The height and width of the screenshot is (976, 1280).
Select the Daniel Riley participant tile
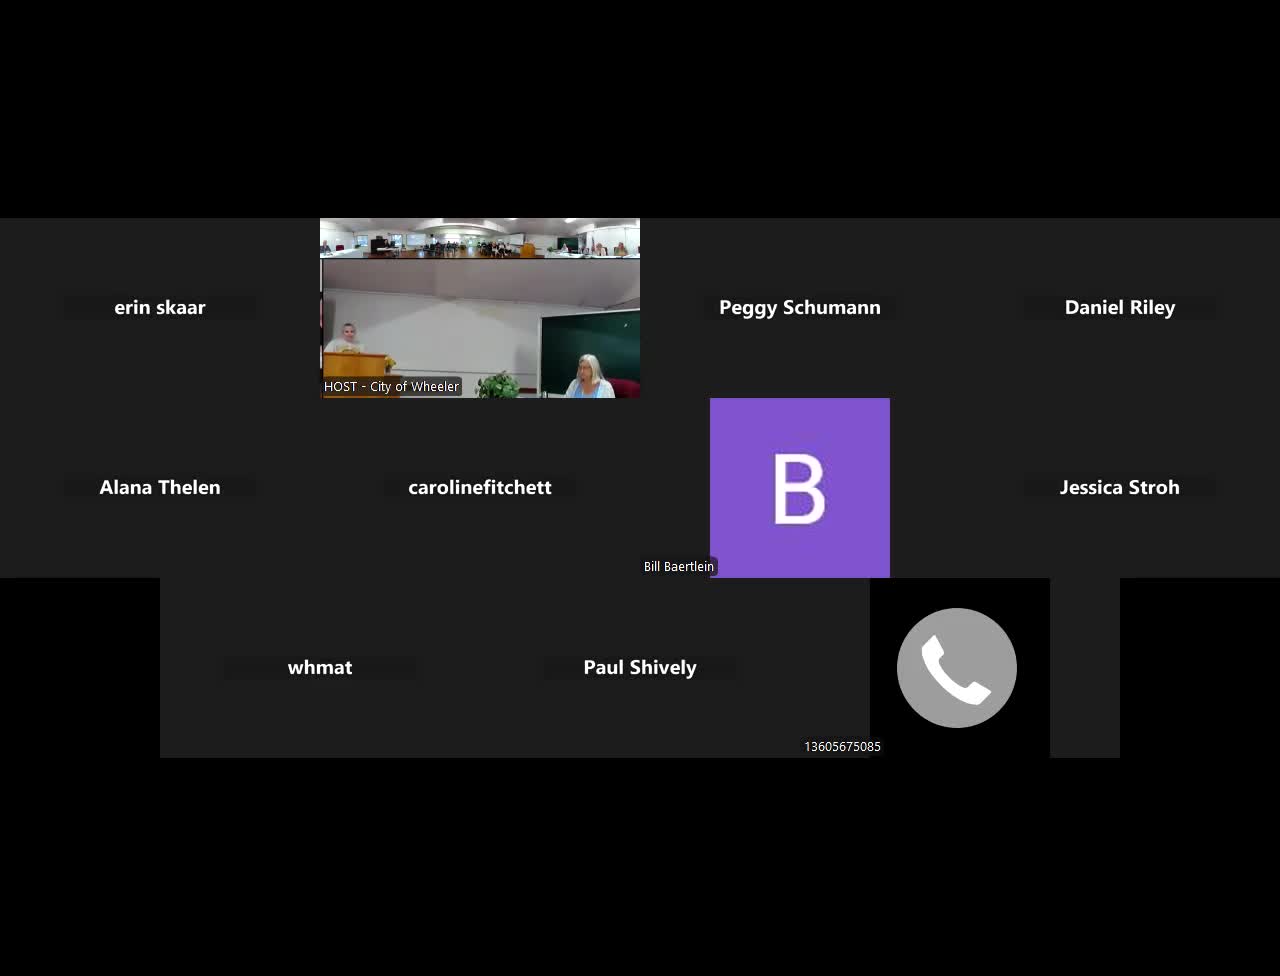[1120, 308]
